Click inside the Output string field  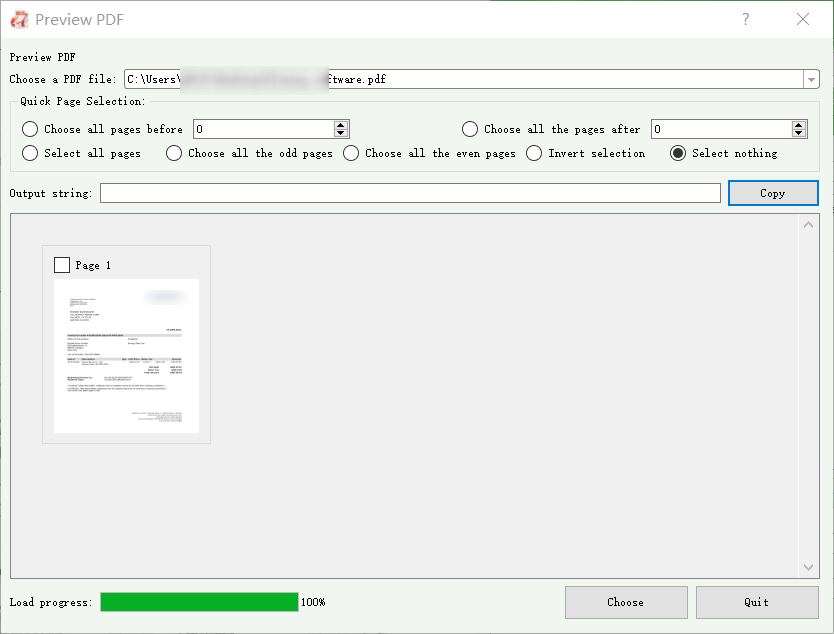(x=410, y=193)
